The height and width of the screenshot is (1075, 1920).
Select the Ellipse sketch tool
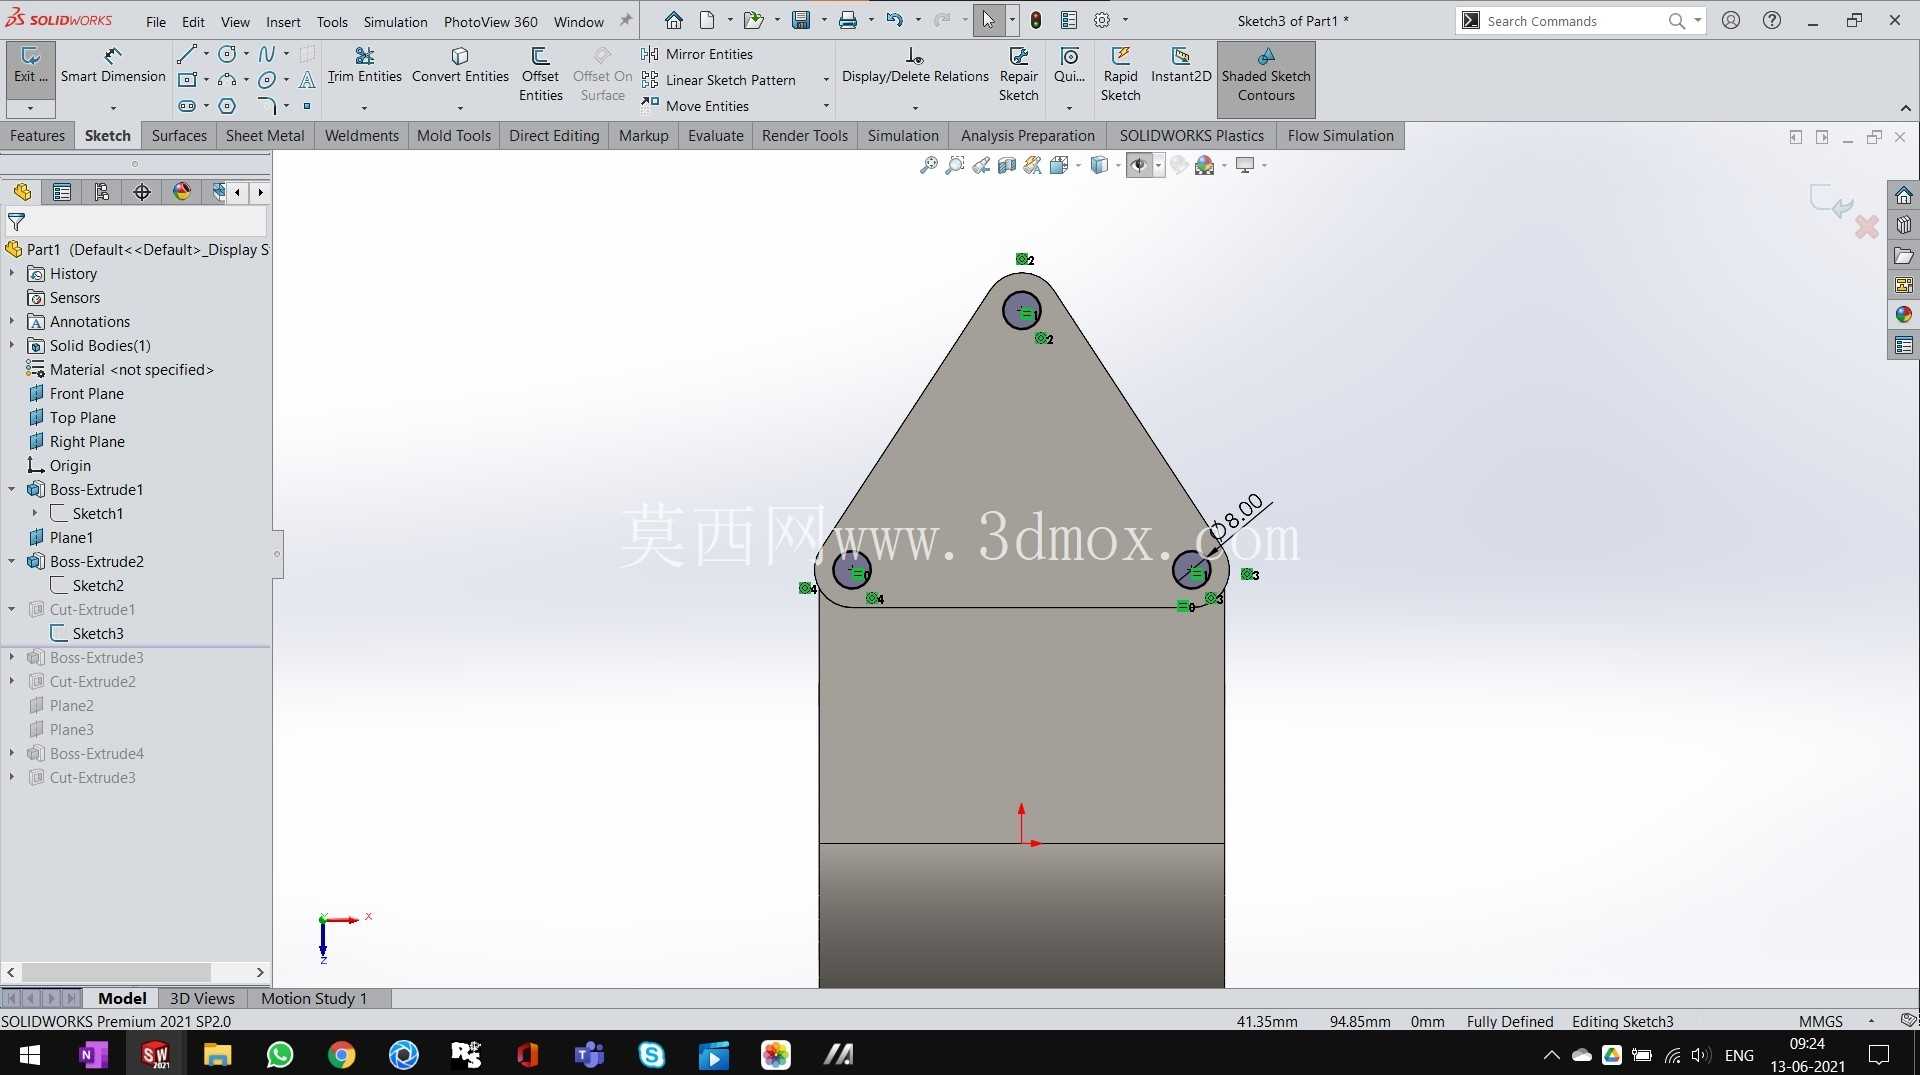pos(267,80)
